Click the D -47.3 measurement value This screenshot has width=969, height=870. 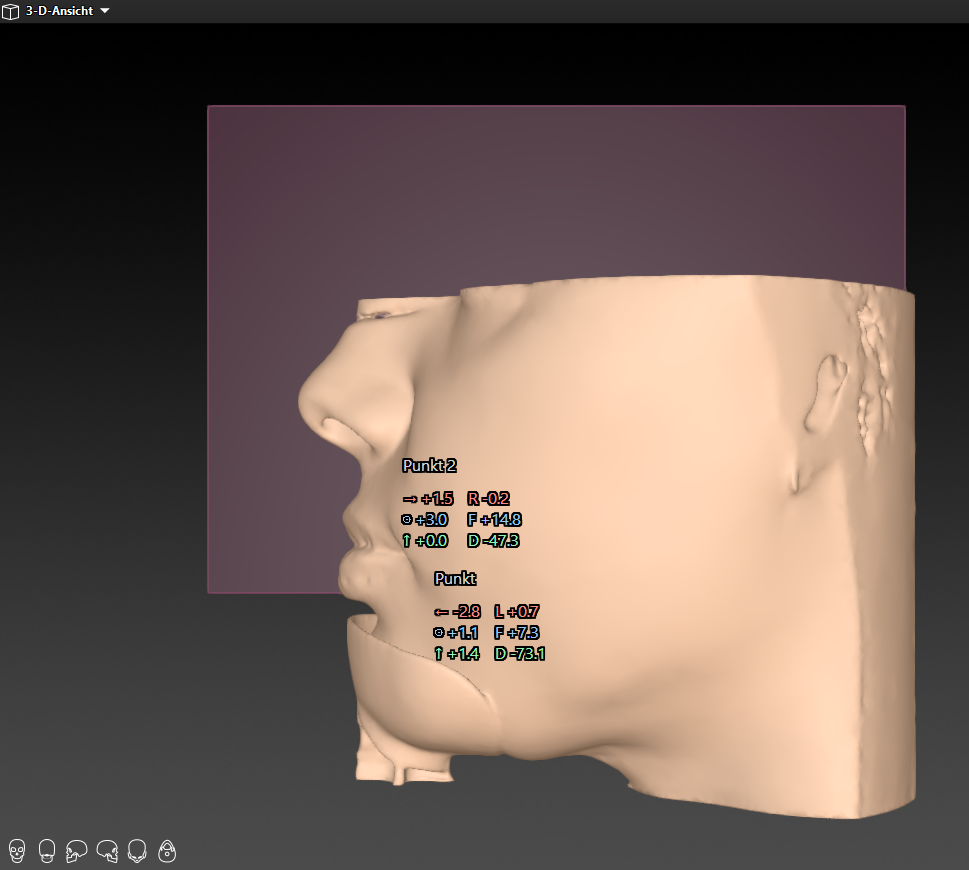point(493,541)
